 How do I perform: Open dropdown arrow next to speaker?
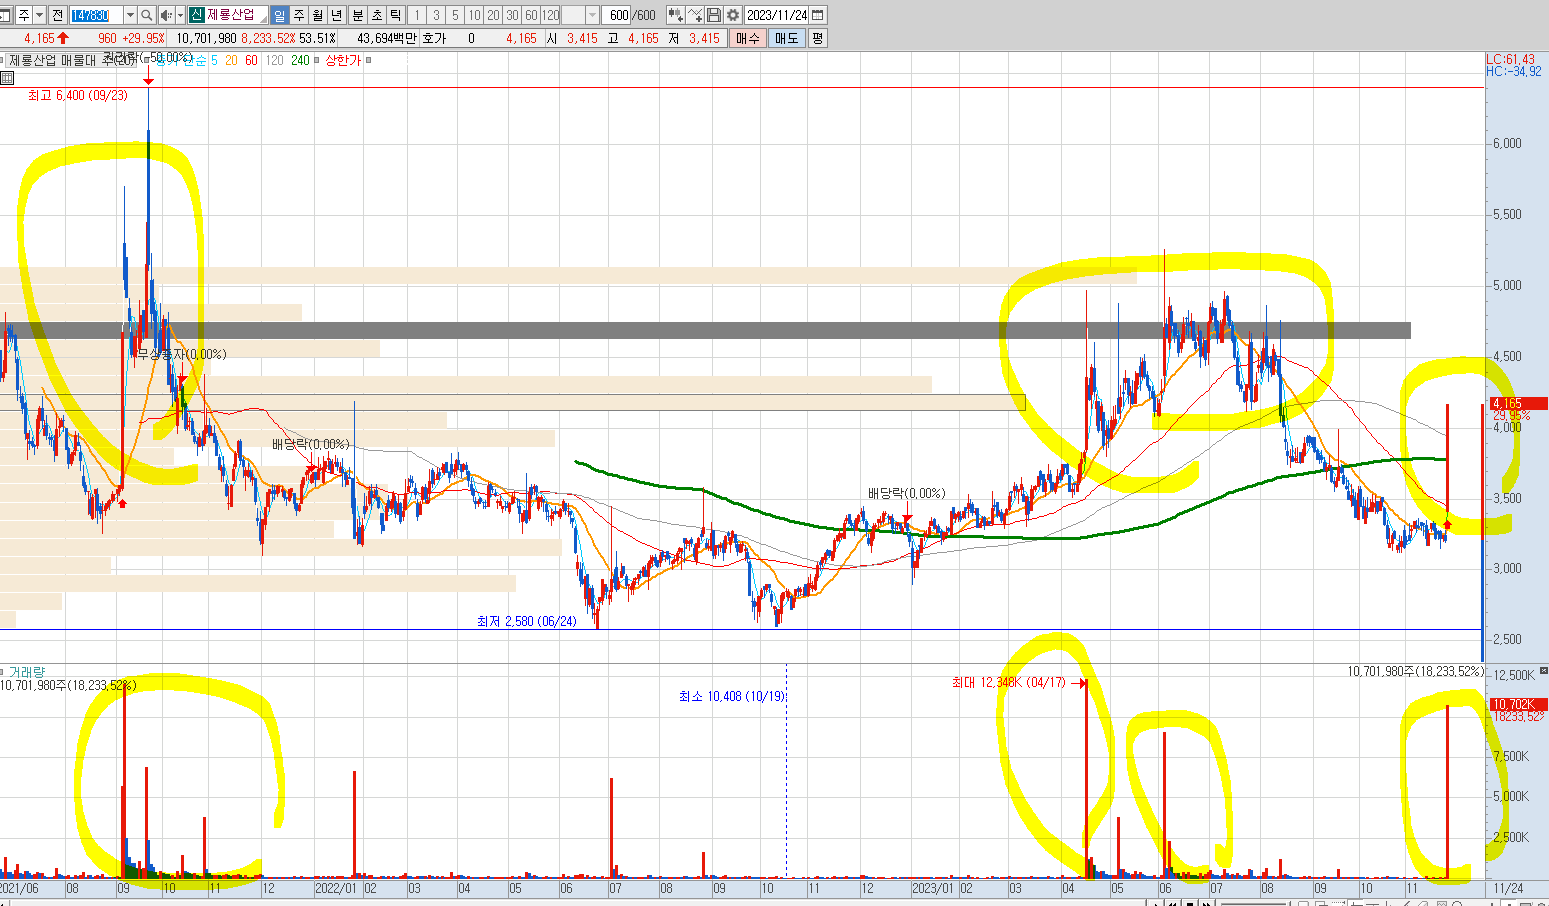click(x=180, y=15)
